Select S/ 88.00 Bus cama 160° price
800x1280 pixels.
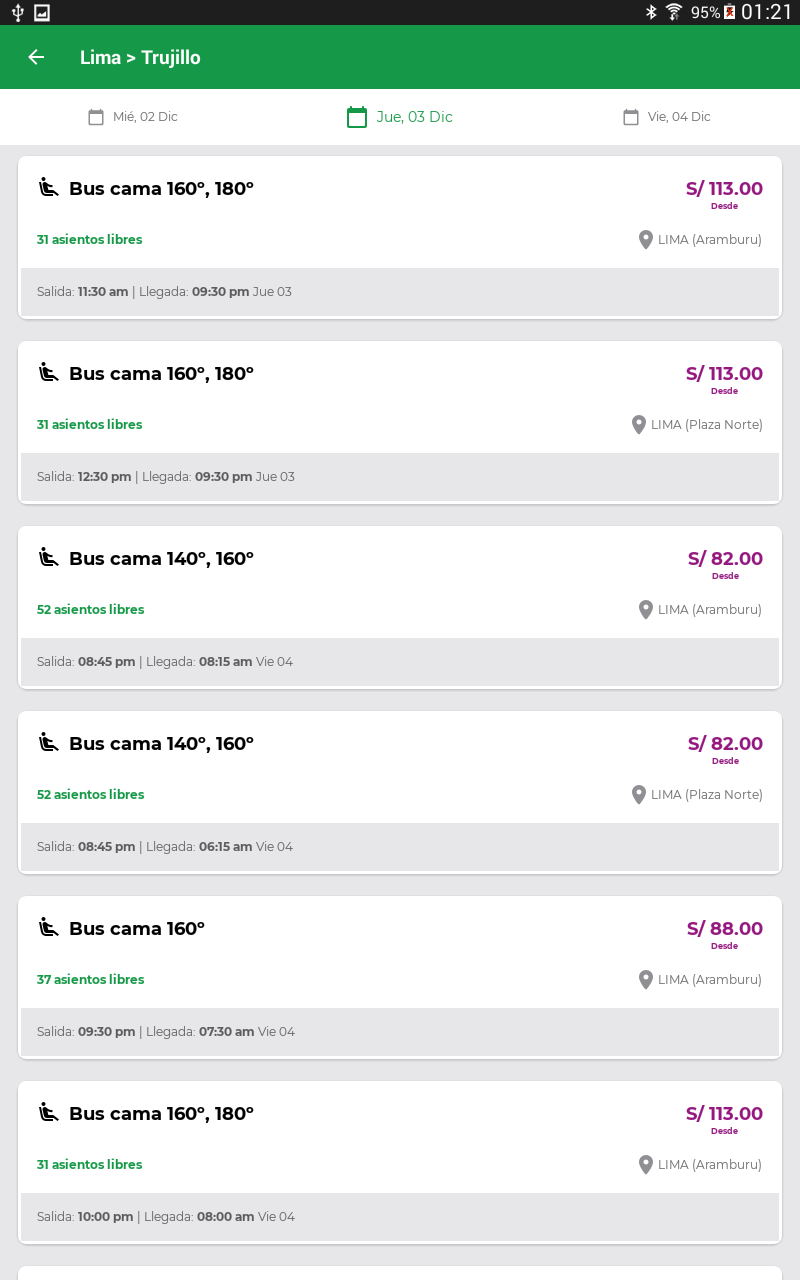pos(725,929)
